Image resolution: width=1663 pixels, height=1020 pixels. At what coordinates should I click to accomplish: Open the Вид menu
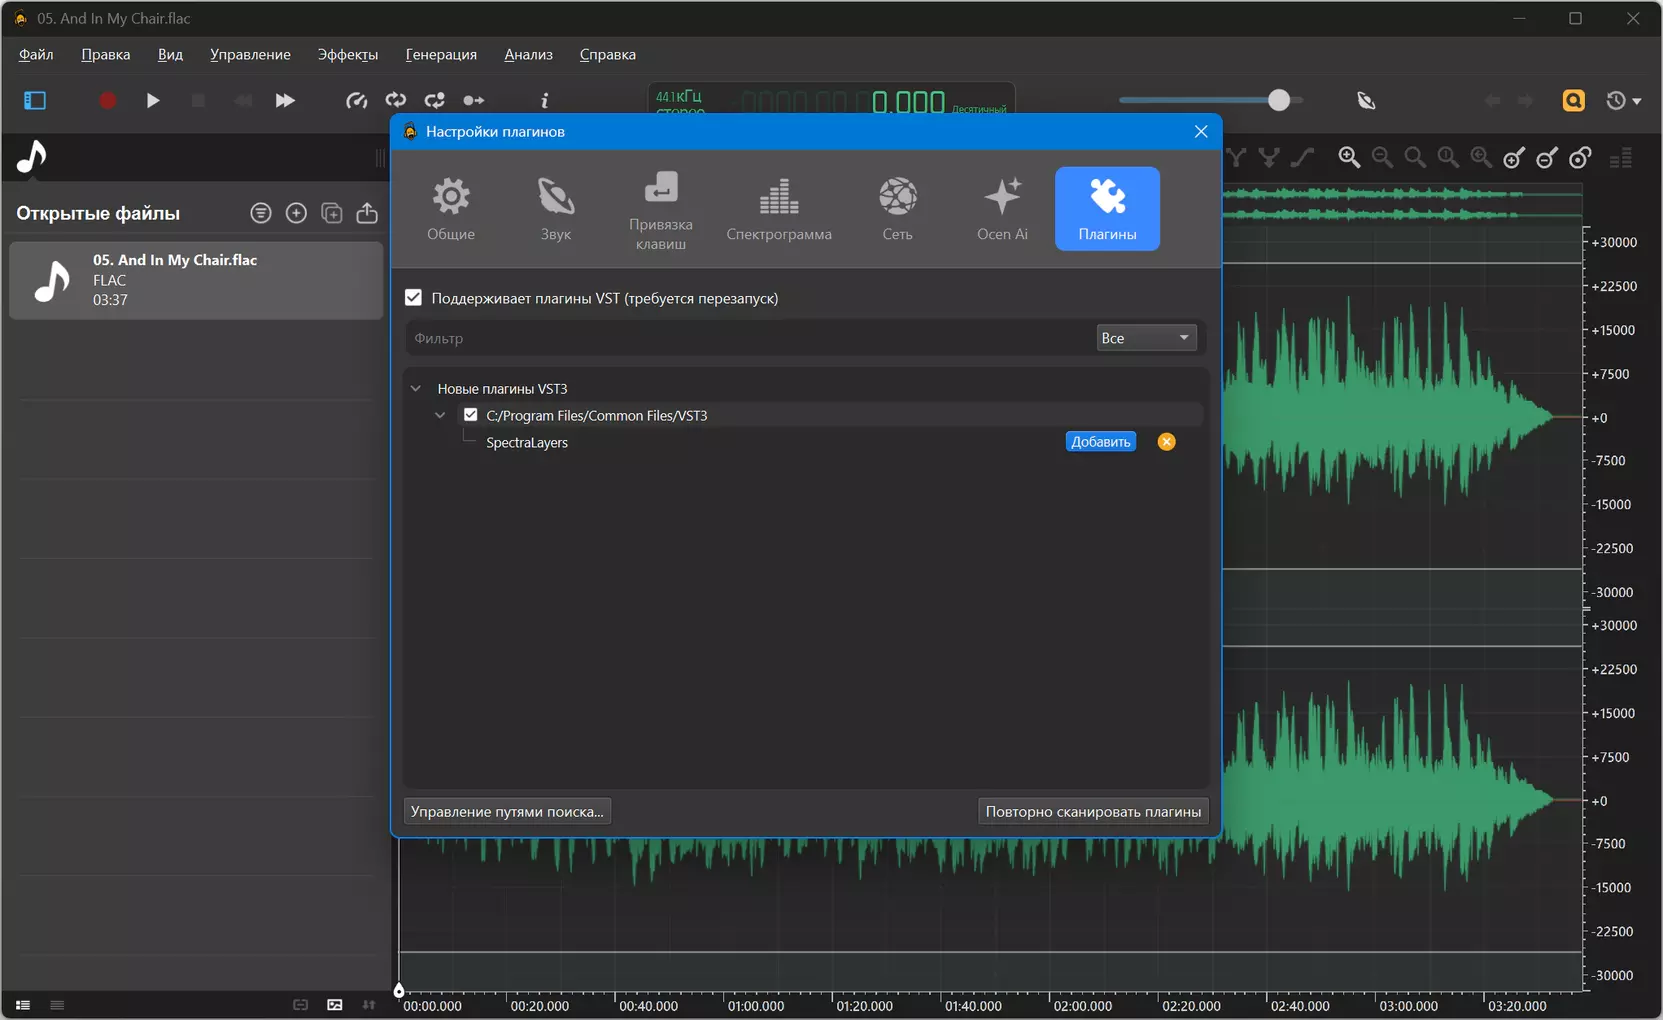point(170,54)
